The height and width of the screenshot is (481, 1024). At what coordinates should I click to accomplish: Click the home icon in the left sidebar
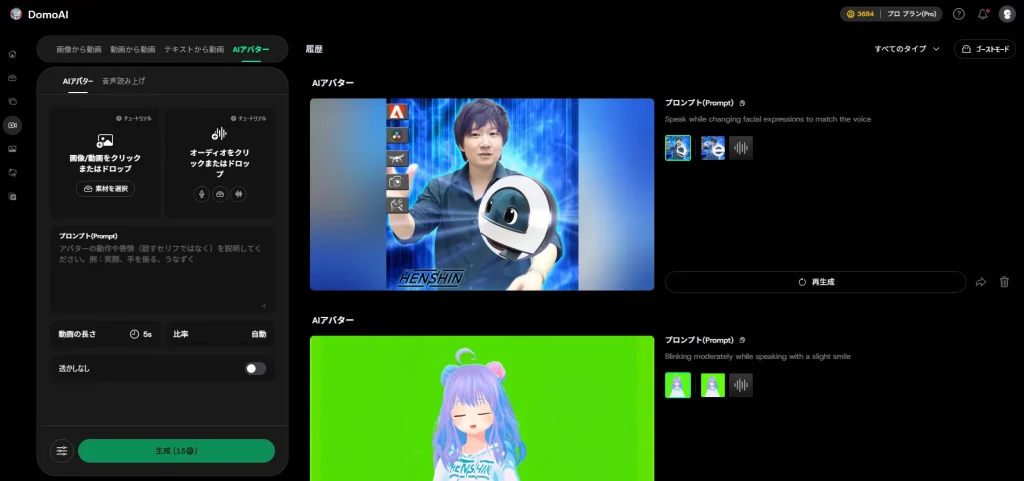coord(13,54)
